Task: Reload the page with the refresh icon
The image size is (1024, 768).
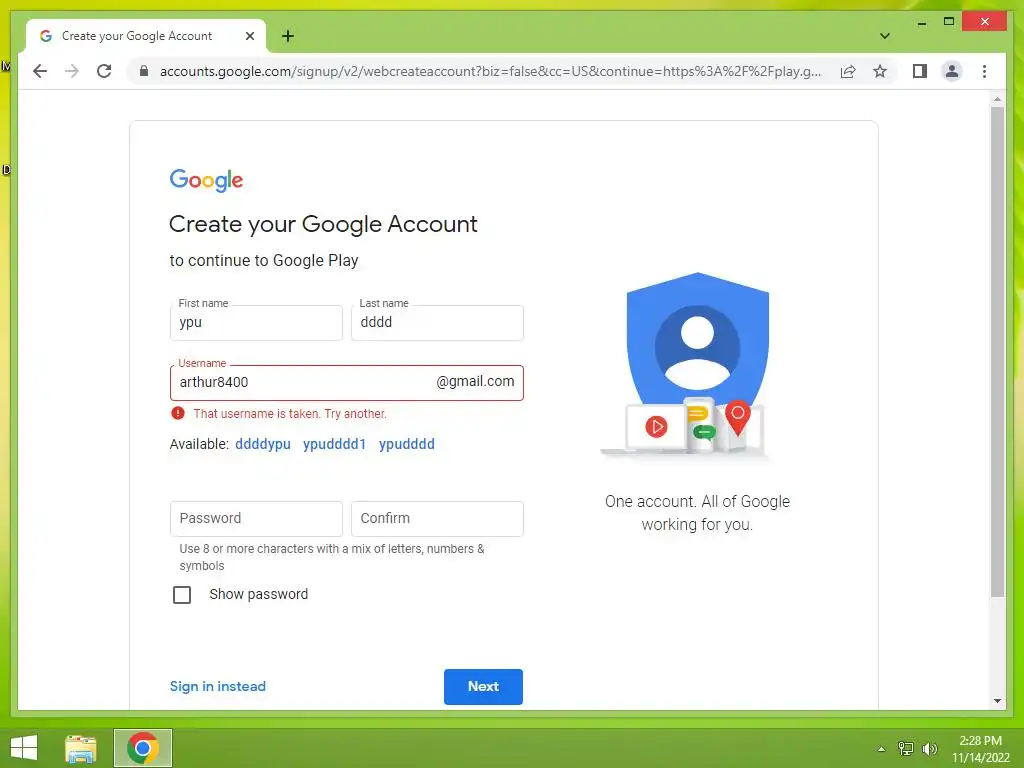Action: pyautogui.click(x=104, y=71)
